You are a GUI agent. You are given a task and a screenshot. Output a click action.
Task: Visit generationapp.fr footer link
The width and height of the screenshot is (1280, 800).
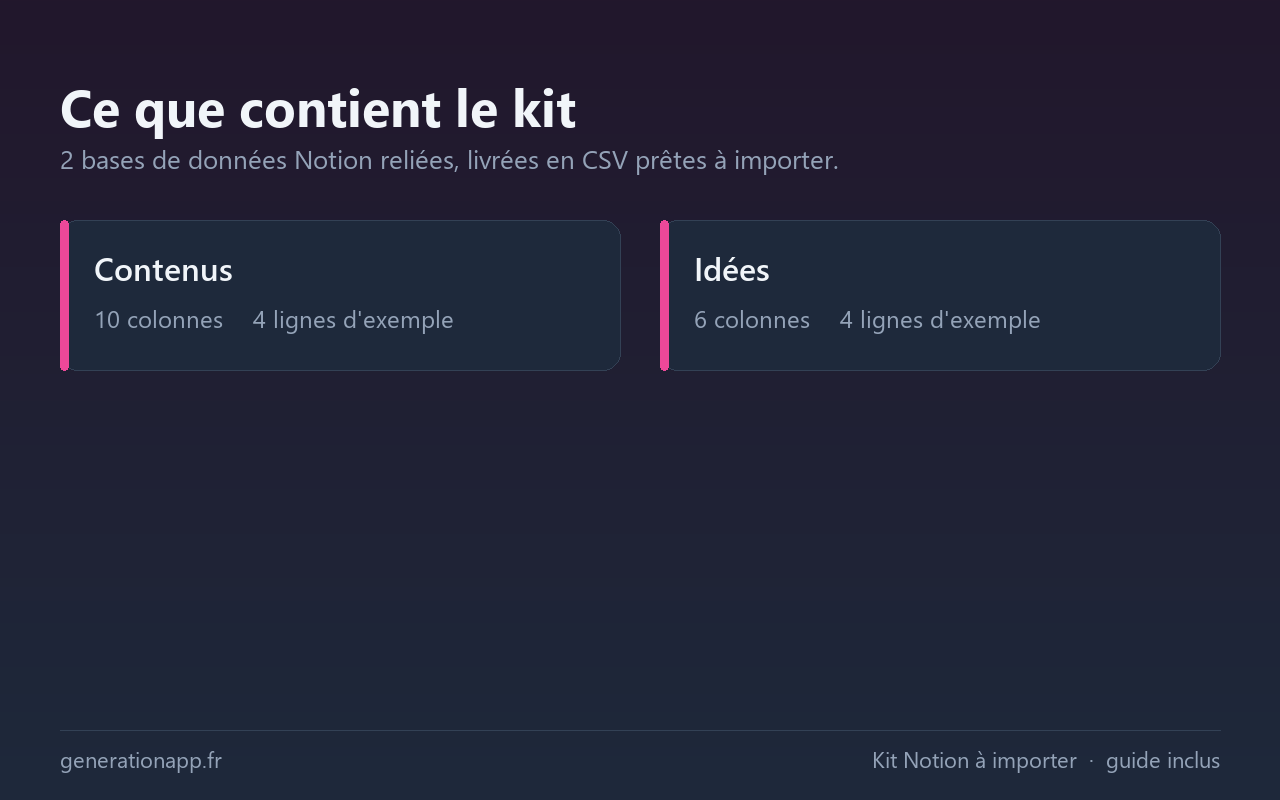141,761
